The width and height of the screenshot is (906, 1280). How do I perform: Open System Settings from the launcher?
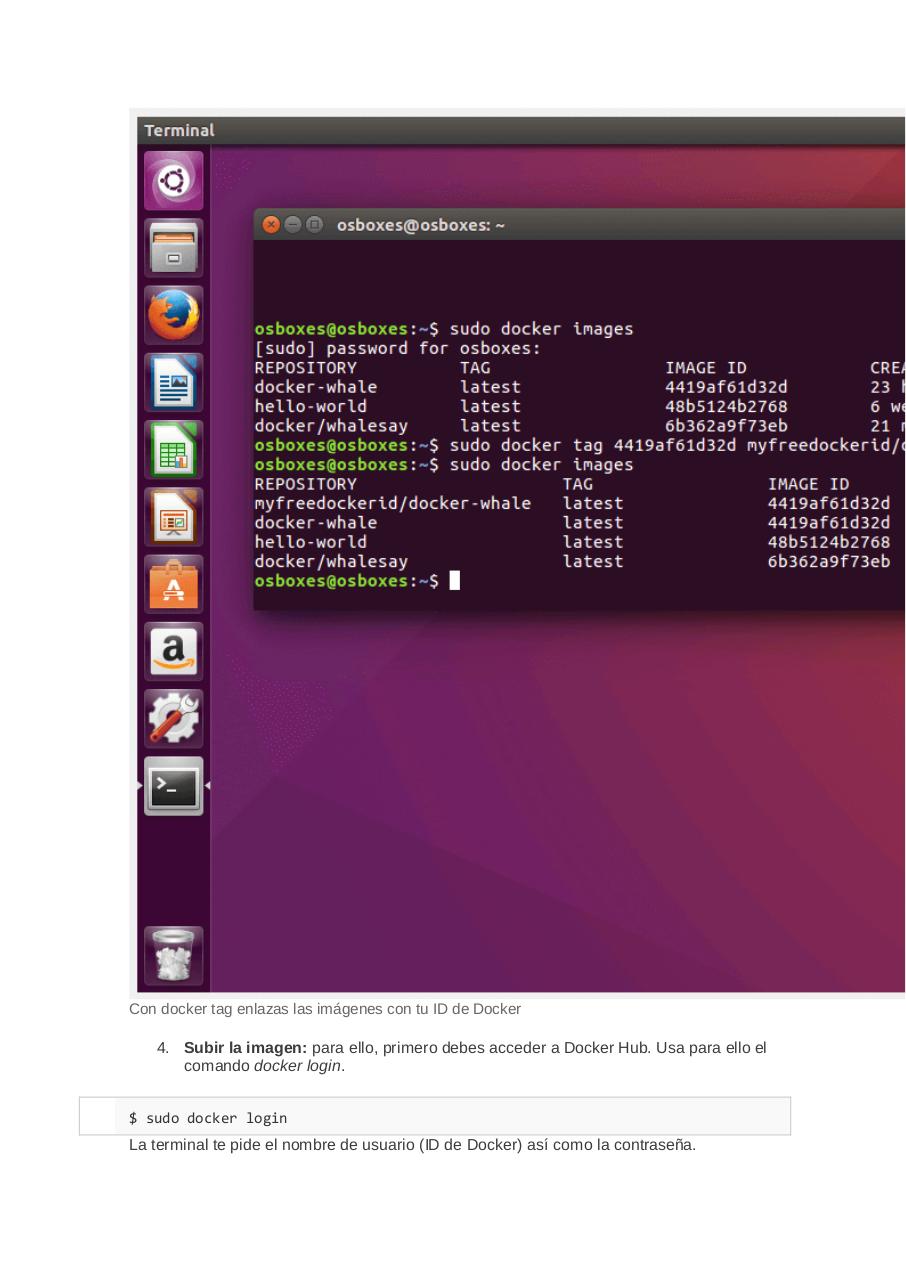(x=173, y=718)
